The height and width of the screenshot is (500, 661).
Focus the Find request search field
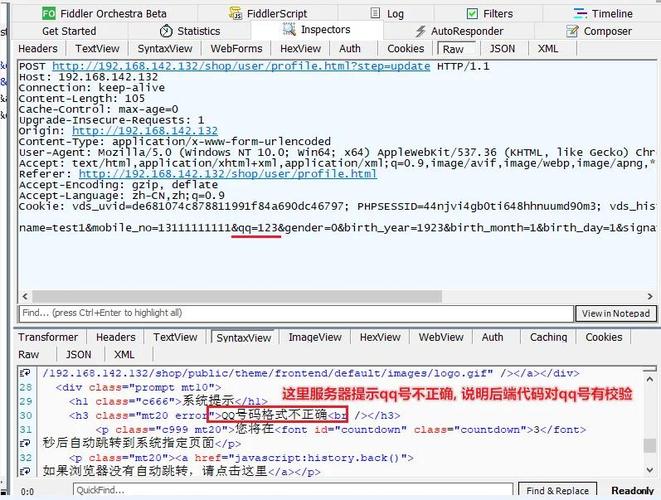pyautogui.click(x=296, y=313)
